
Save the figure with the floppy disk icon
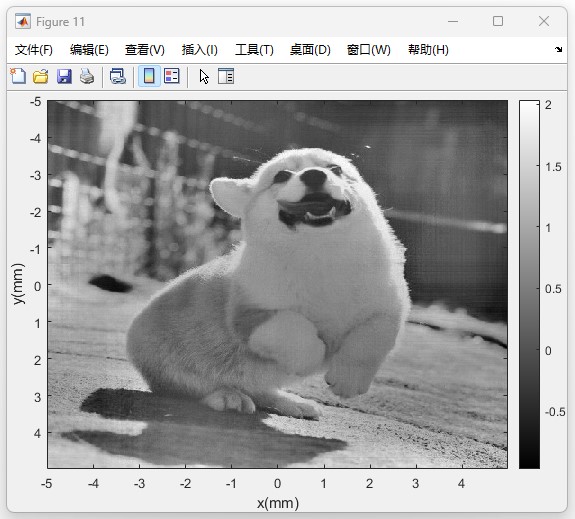click(x=64, y=76)
